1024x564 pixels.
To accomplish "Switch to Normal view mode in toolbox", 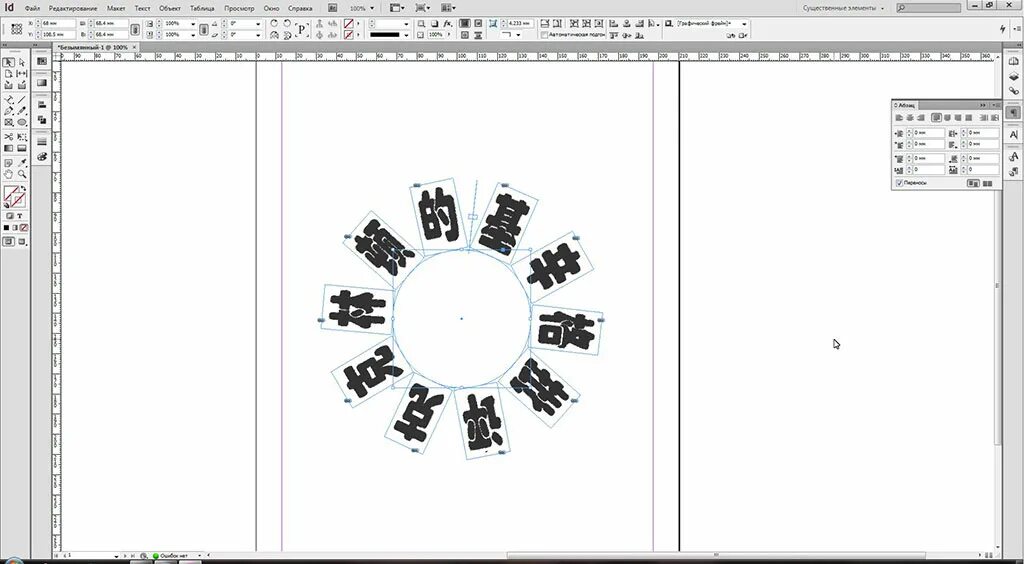I will (x=8, y=242).
